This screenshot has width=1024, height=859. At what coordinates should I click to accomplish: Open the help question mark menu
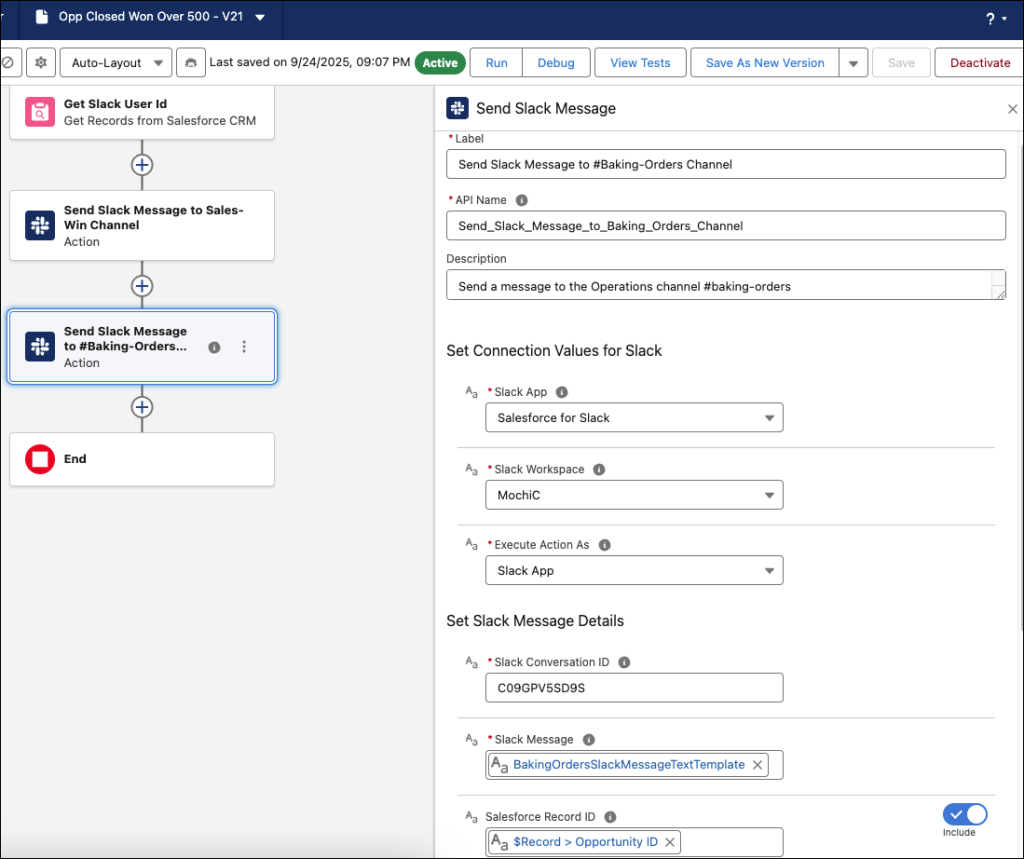click(x=990, y=19)
